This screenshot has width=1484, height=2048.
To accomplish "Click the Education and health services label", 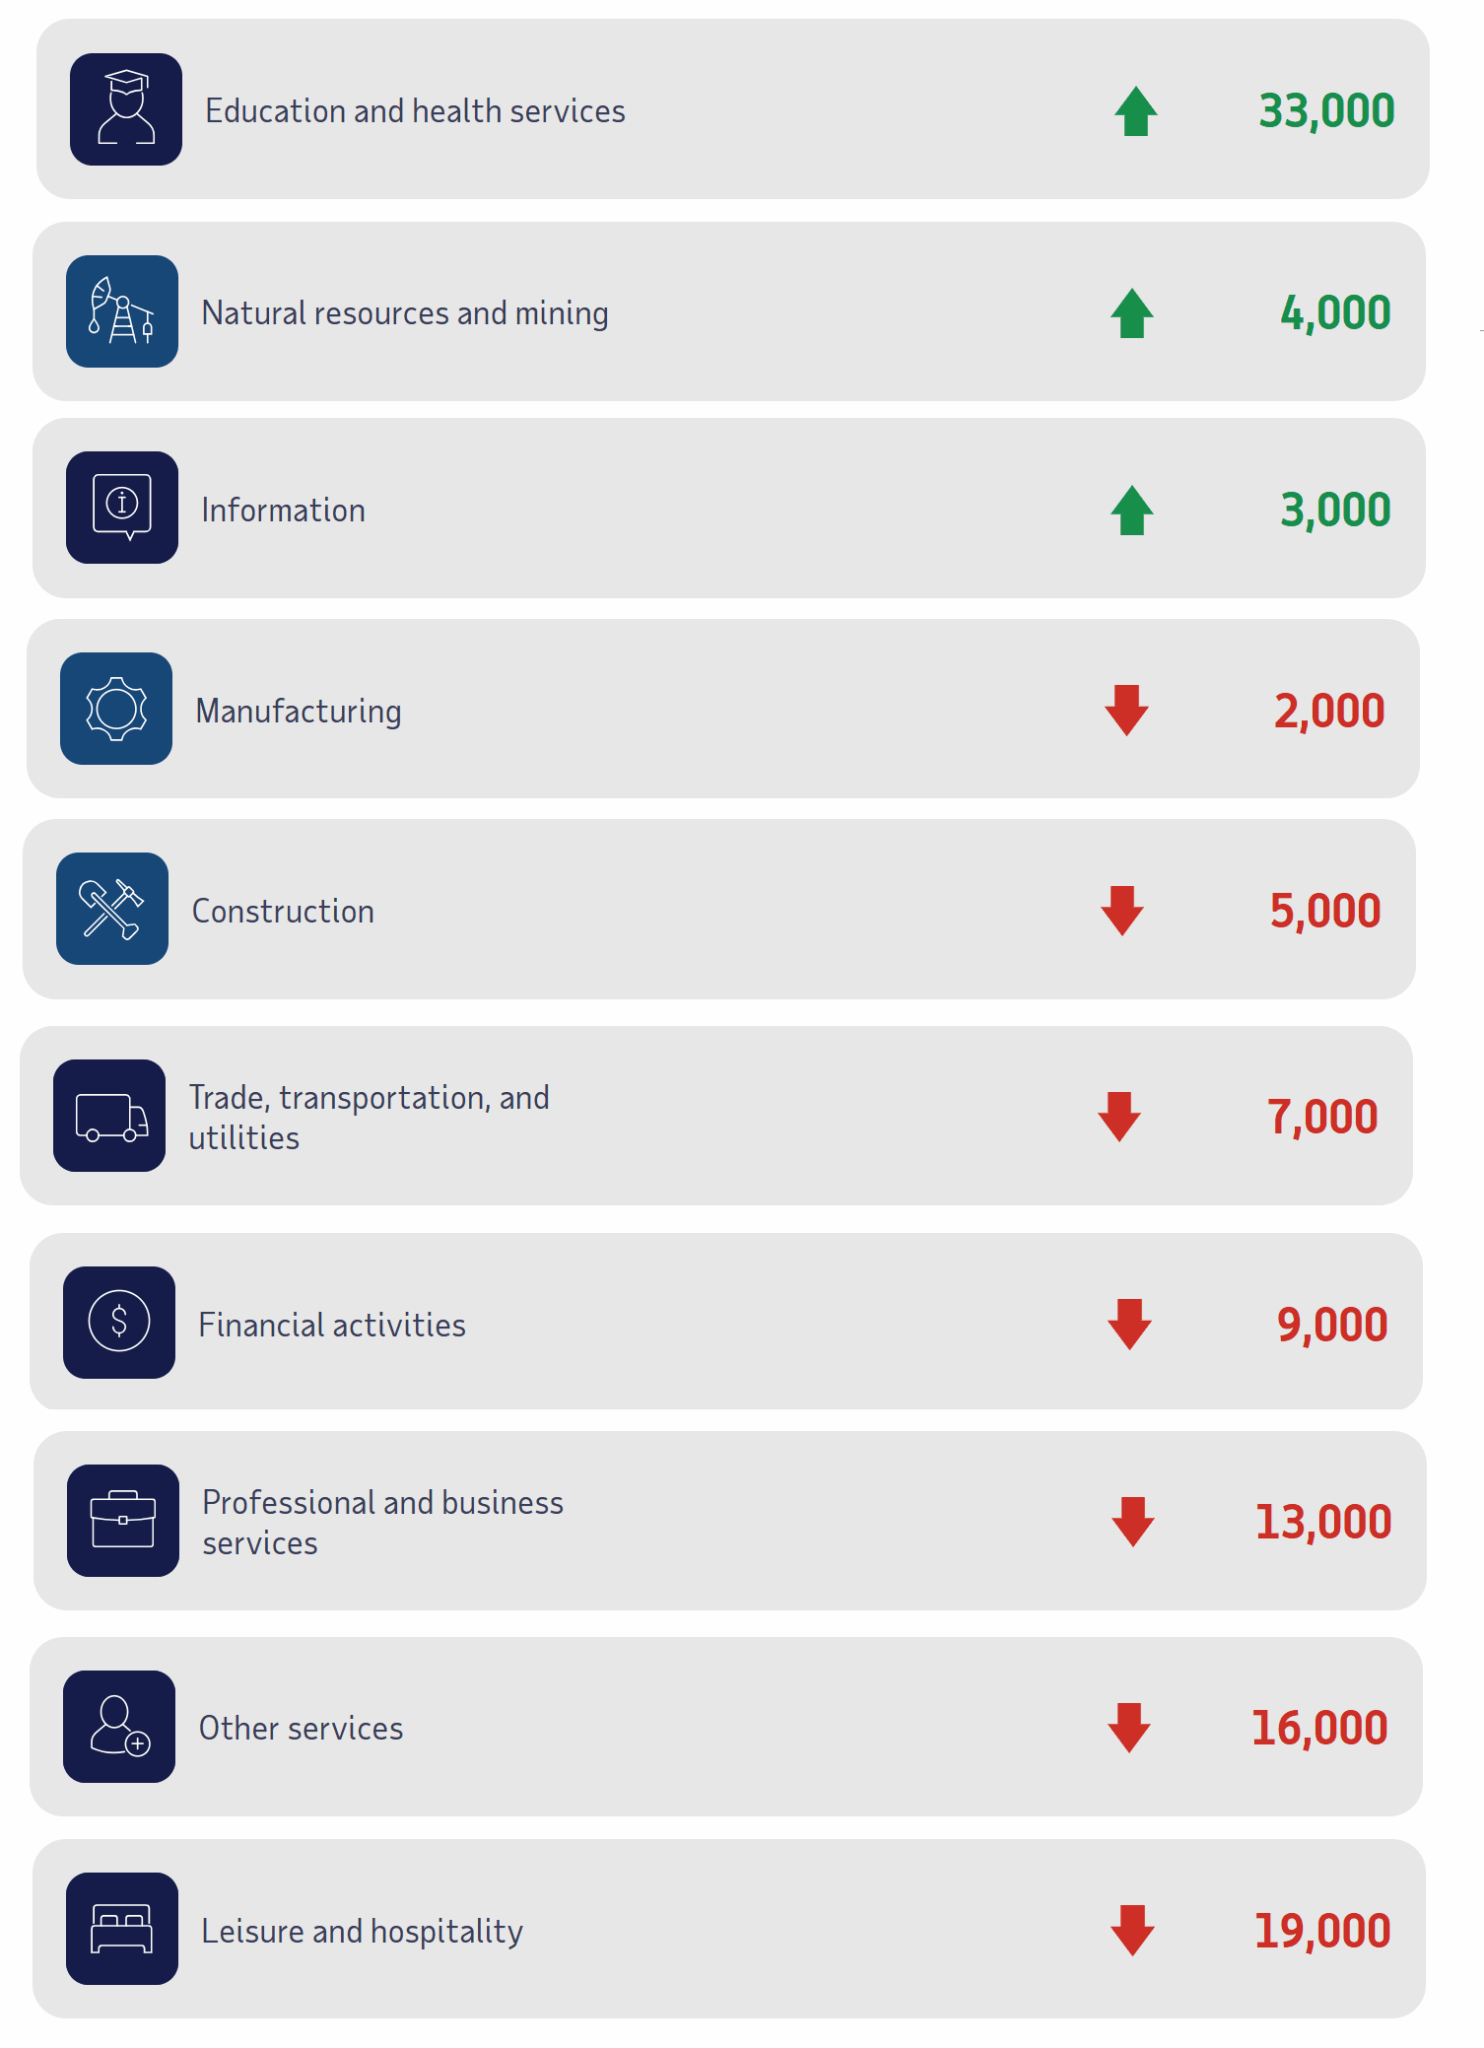I will click(415, 111).
